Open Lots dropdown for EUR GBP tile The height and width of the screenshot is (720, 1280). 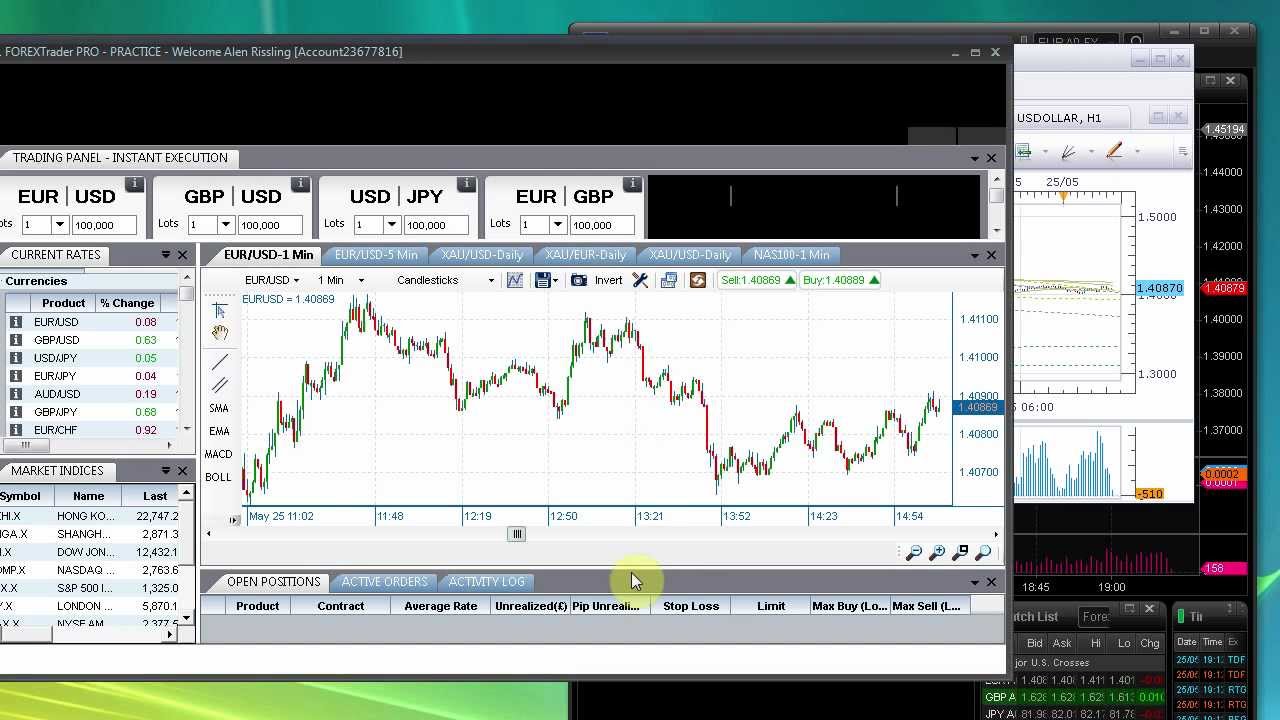pyautogui.click(x=558, y=225)
